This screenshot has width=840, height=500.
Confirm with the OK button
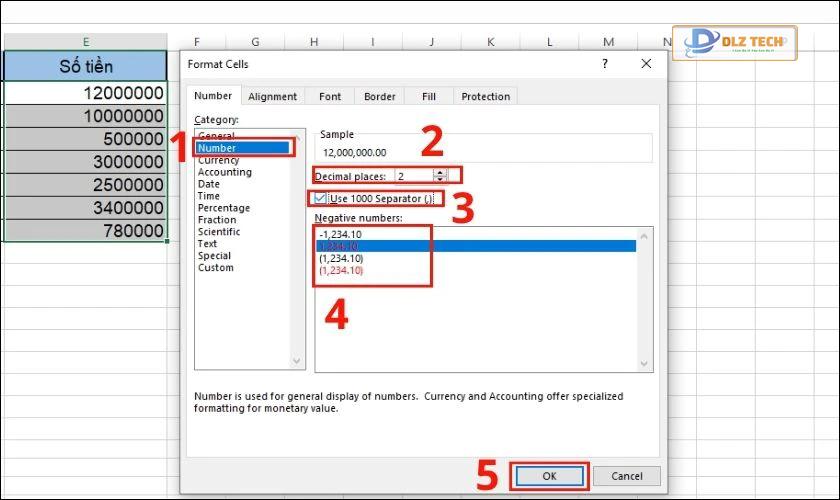click(x=549, y=476)
